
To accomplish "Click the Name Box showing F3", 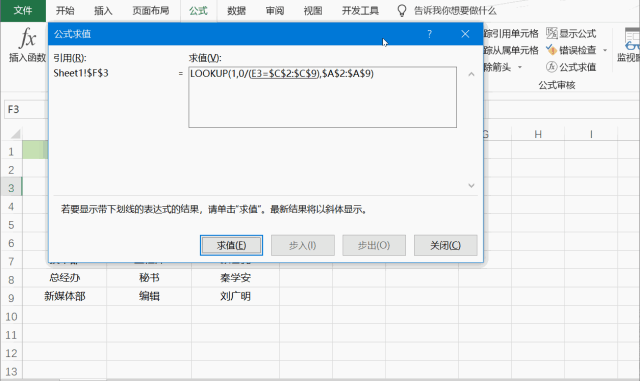I will pos(25,109).
